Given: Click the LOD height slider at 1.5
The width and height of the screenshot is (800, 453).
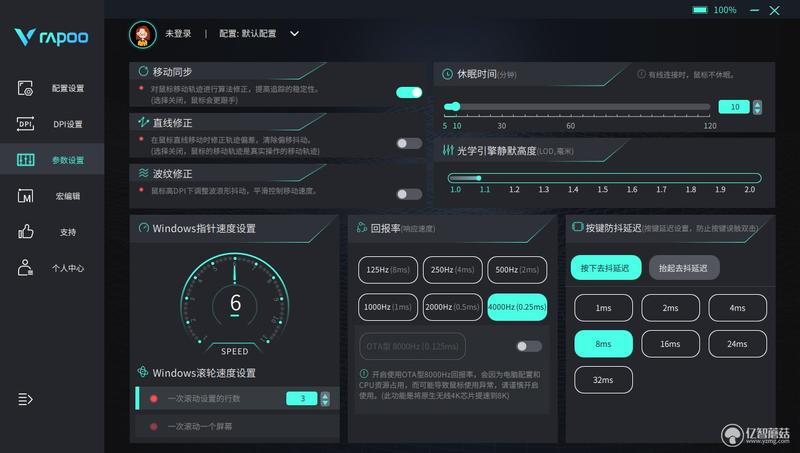Looking at the screenshot, I should click(603, 178).
